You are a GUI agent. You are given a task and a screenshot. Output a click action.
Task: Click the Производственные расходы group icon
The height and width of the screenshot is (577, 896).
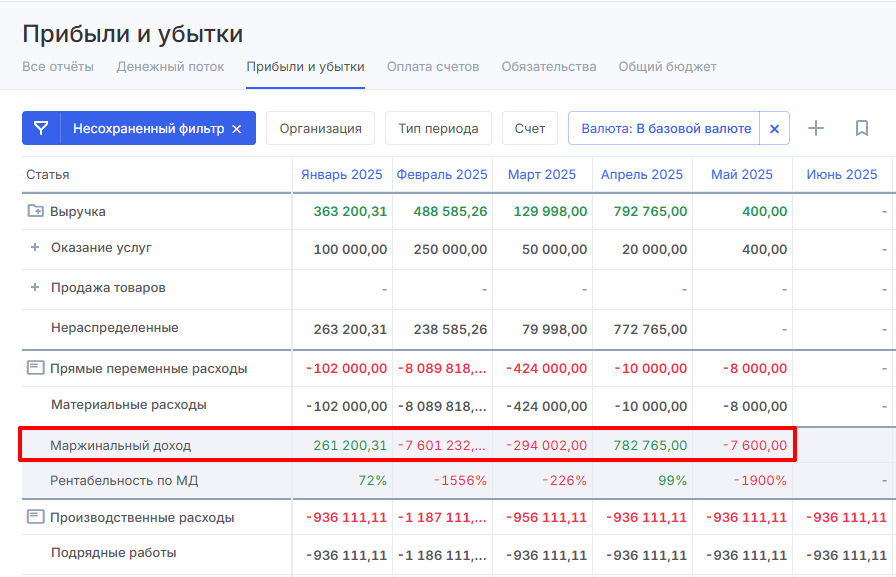tap(36, 517)
